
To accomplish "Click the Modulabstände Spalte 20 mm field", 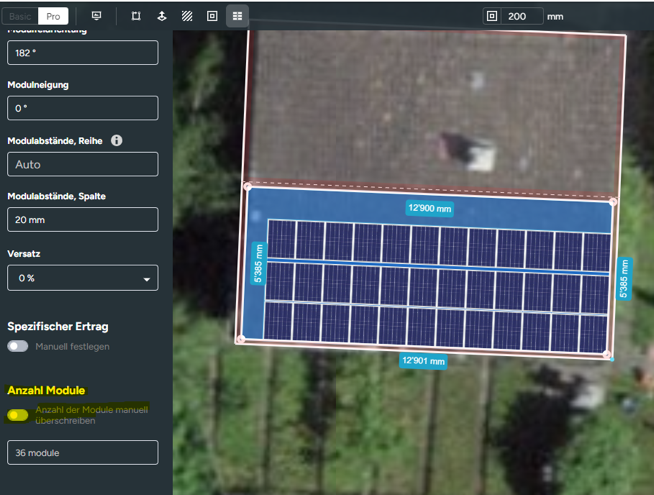I will click(x=82, y=220).
